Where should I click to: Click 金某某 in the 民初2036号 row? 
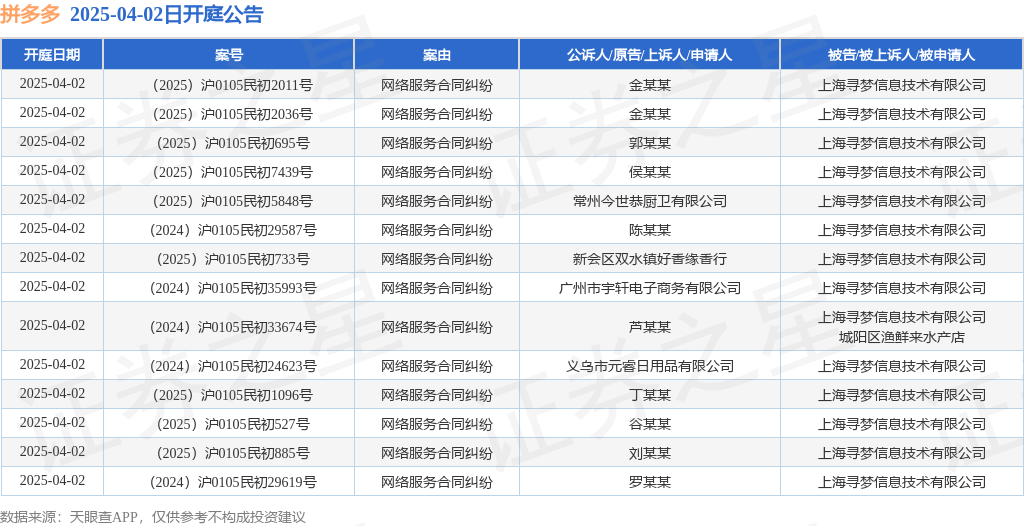tap(650, 114)
